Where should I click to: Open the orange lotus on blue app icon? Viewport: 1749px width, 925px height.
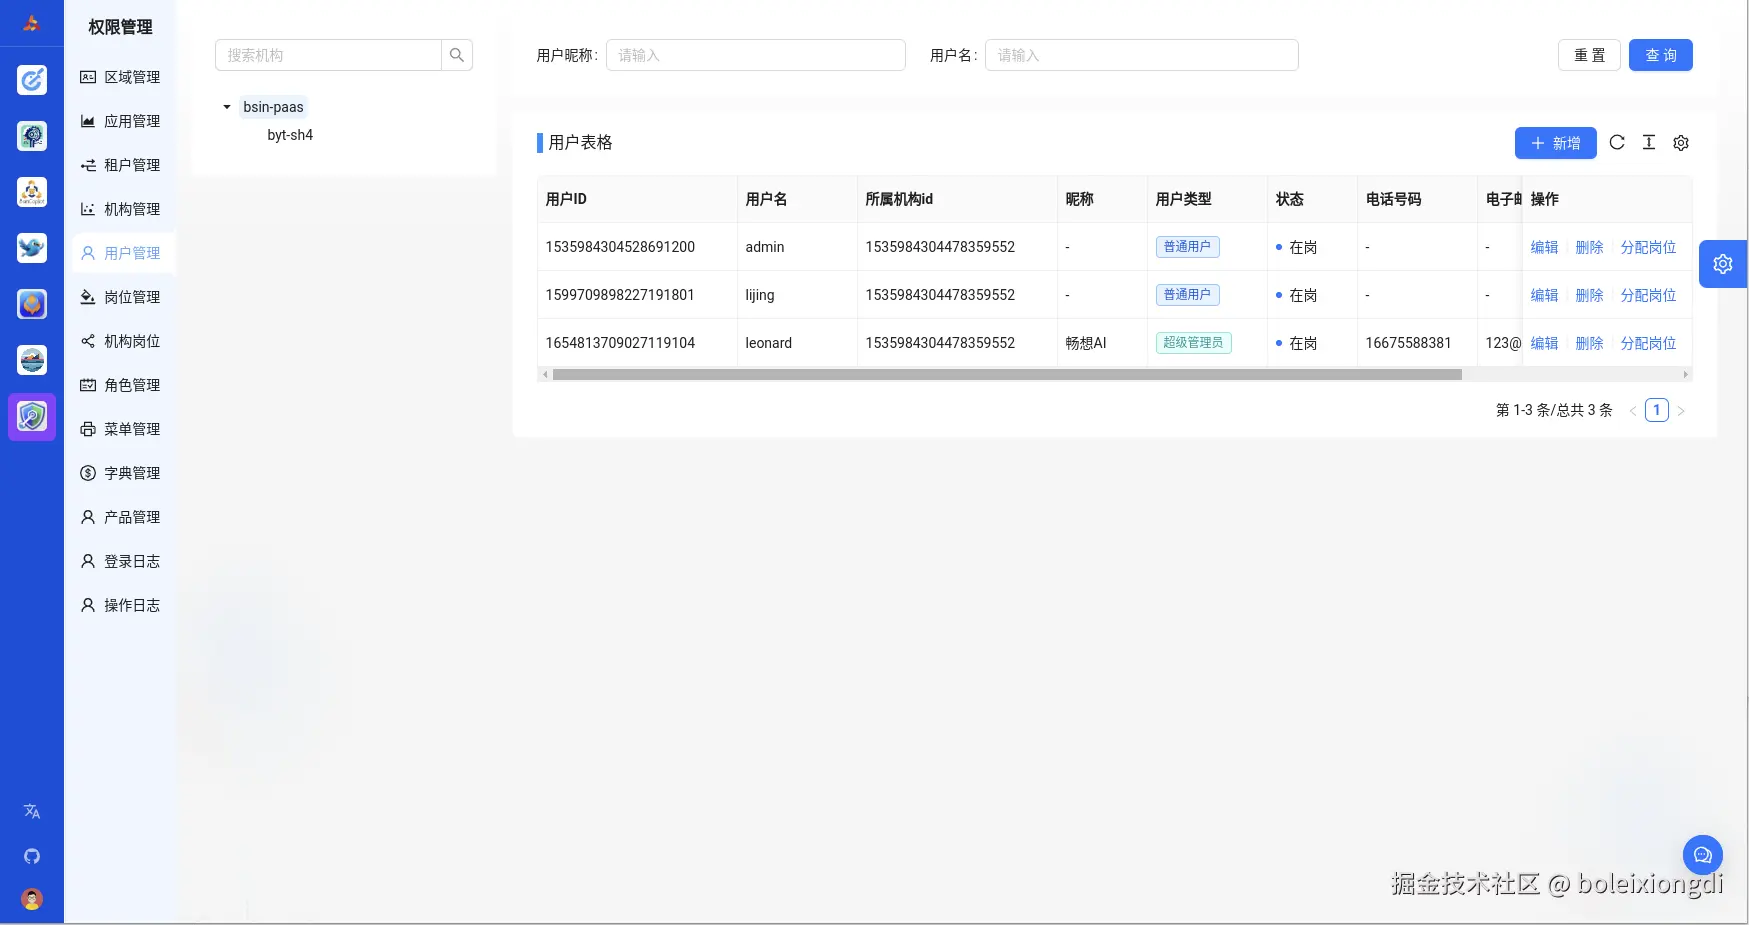[32, 304]
